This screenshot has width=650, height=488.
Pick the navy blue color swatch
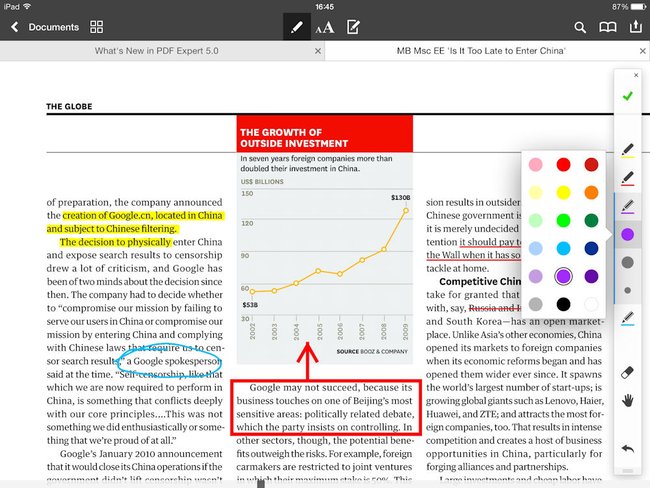tap(591, 248)
